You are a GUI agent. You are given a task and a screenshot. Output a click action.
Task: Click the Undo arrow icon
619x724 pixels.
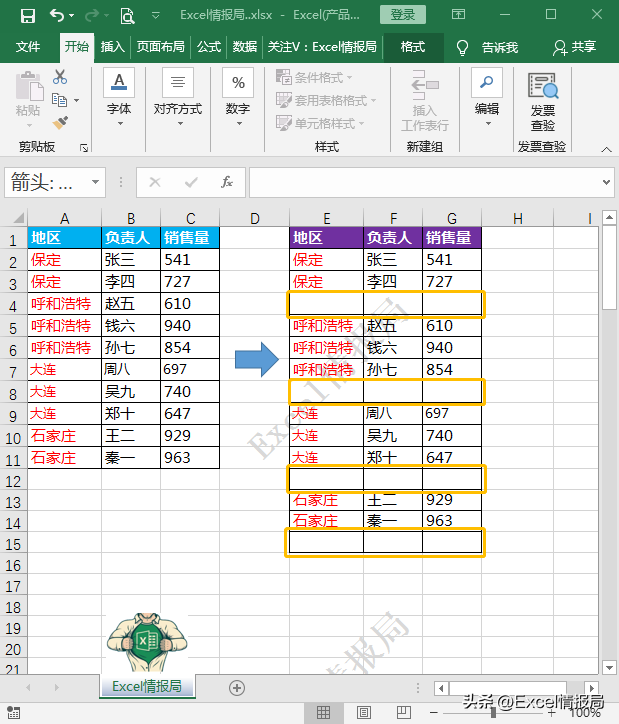[x=56, y=15]
